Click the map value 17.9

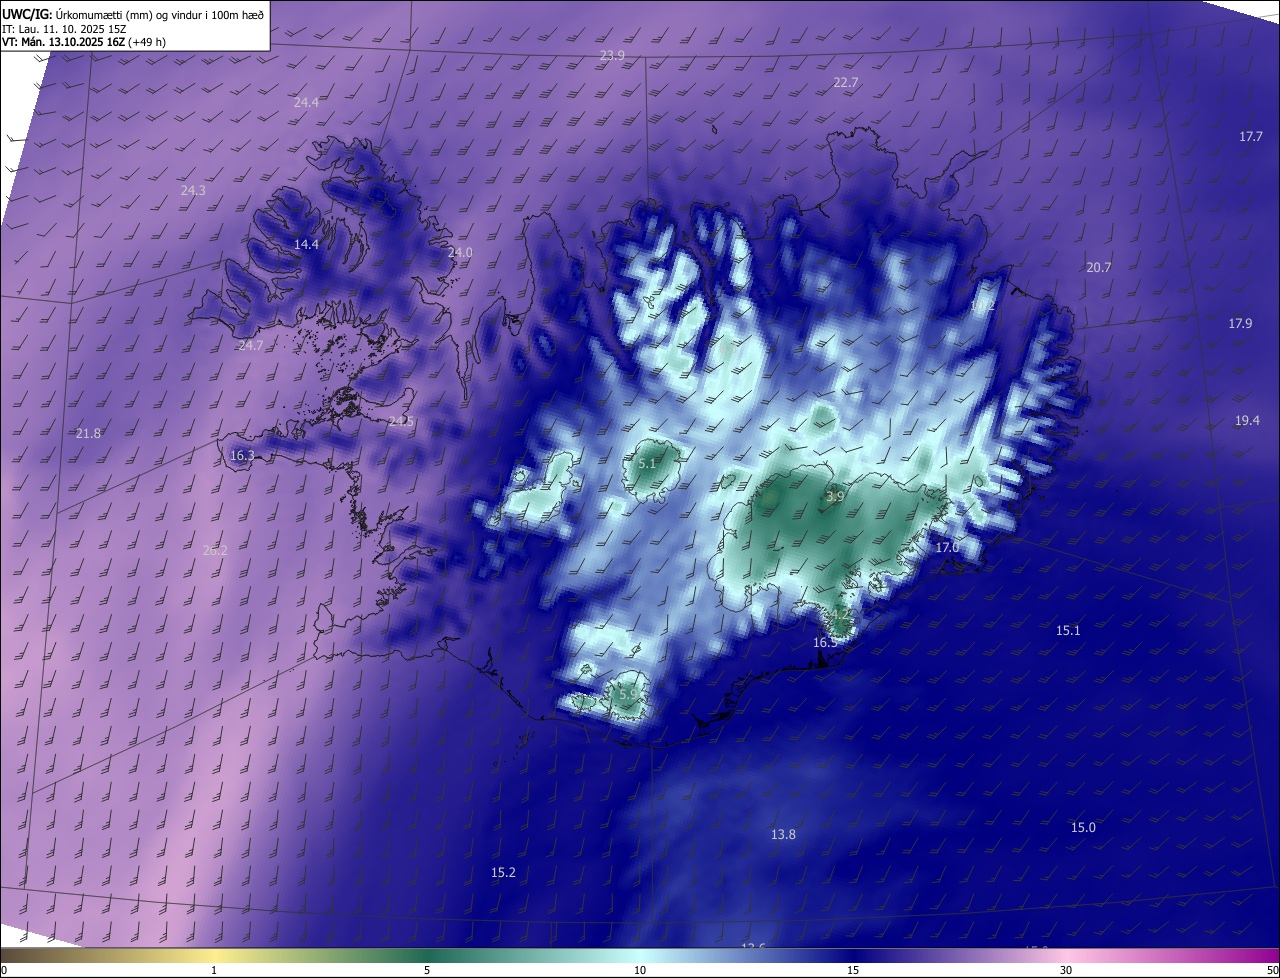pyautogui.click(x=1240, y=324)
